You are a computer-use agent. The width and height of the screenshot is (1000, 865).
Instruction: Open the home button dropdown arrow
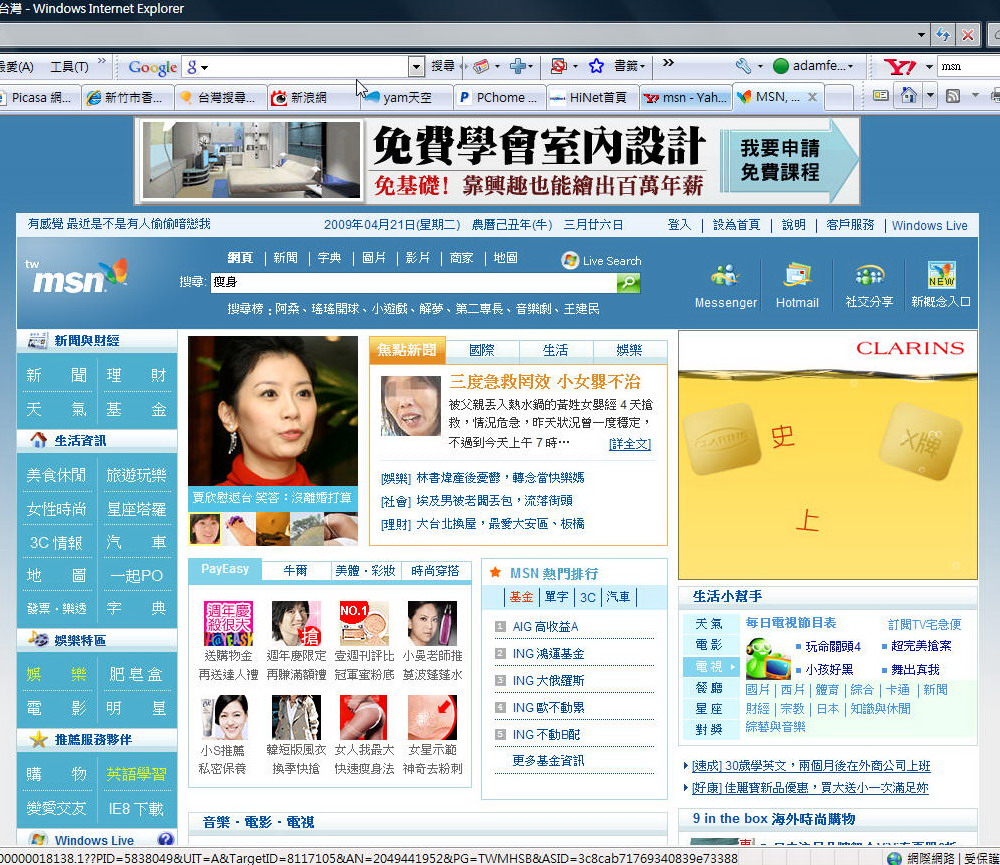click(930, 96)
